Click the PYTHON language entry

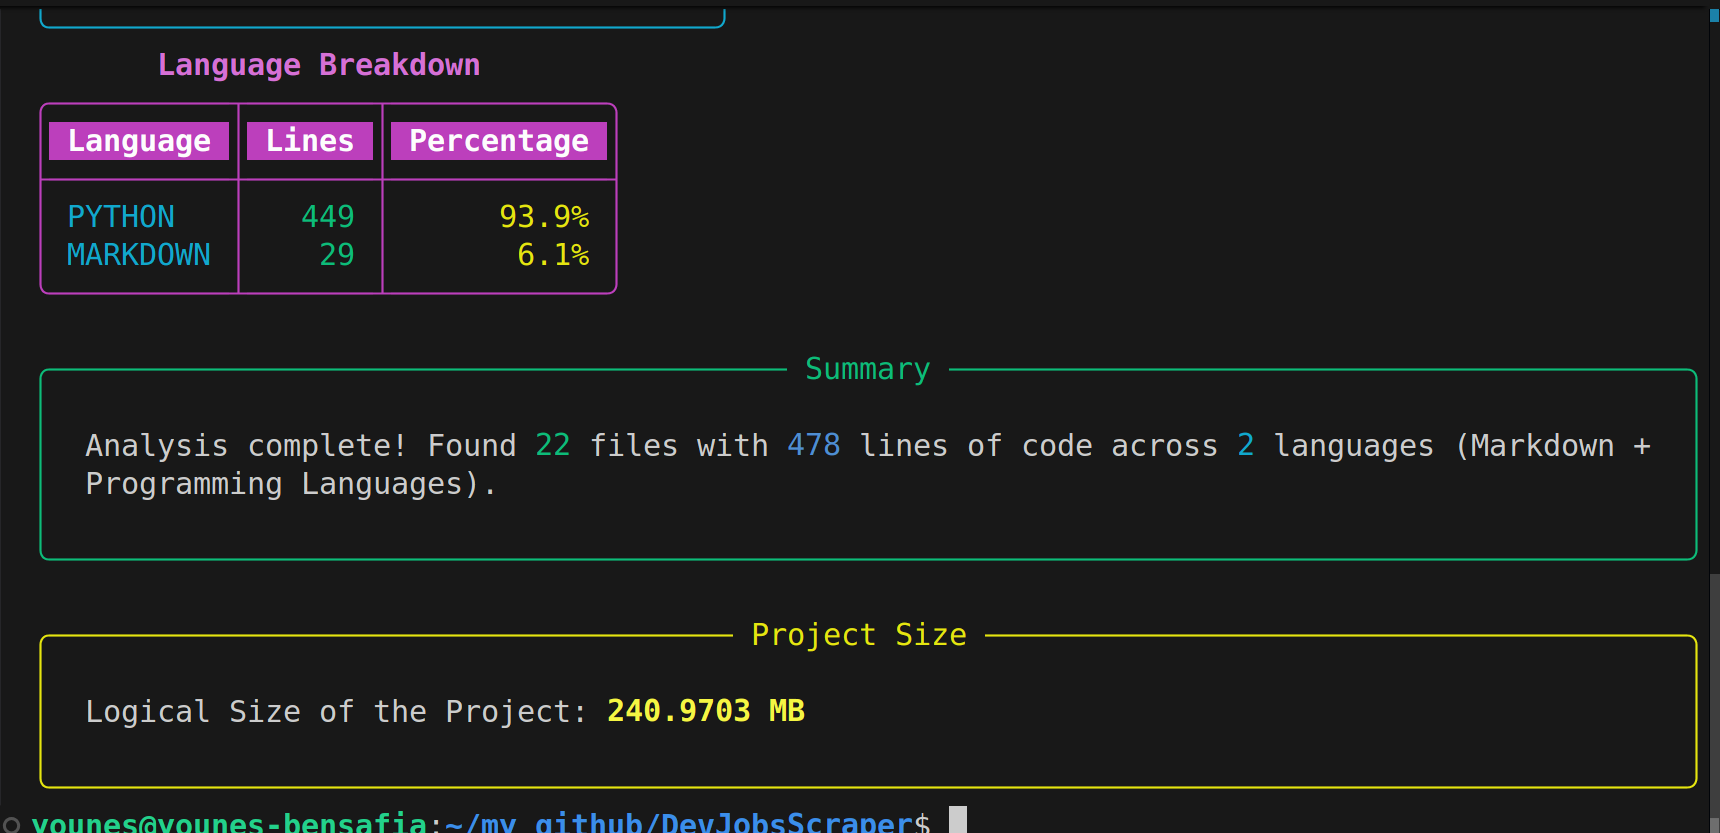pyautogui.click(x=121, y=217)
